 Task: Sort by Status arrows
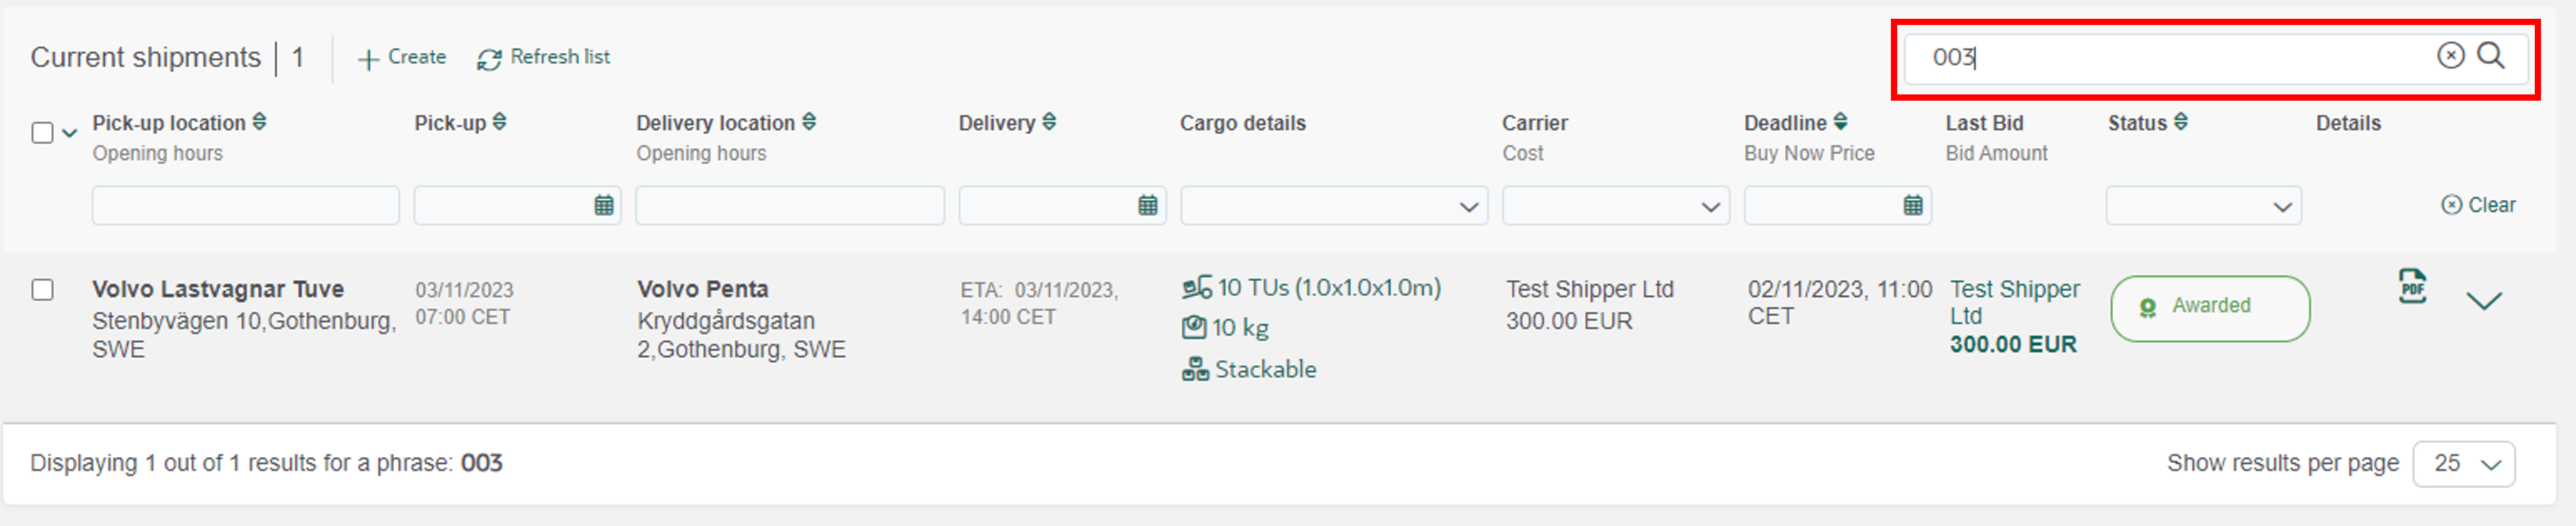(2181, 122)
